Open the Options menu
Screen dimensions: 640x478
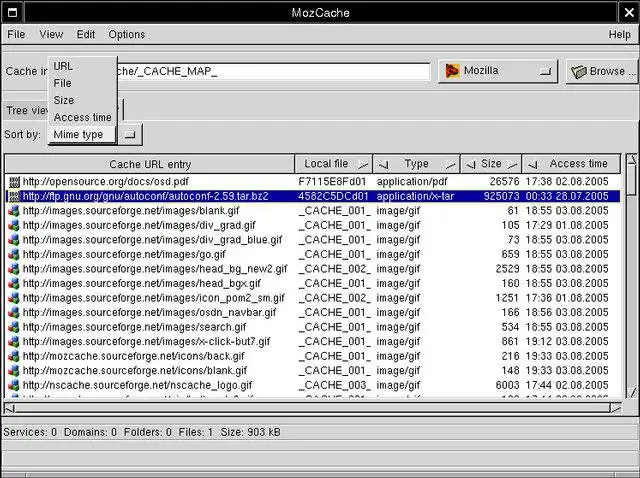click(127, 34)
